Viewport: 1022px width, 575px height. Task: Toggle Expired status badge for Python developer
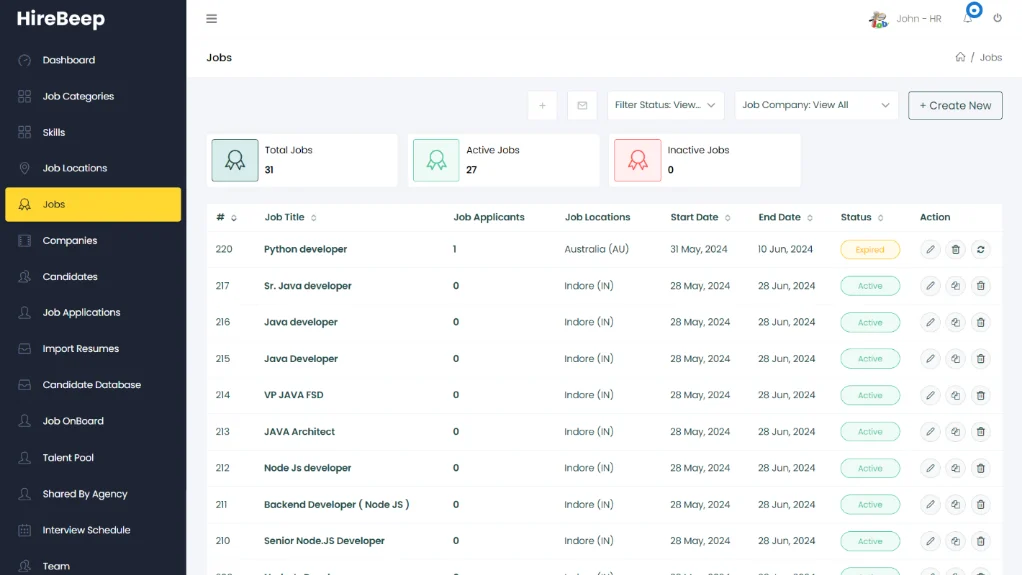coord(870,250)
